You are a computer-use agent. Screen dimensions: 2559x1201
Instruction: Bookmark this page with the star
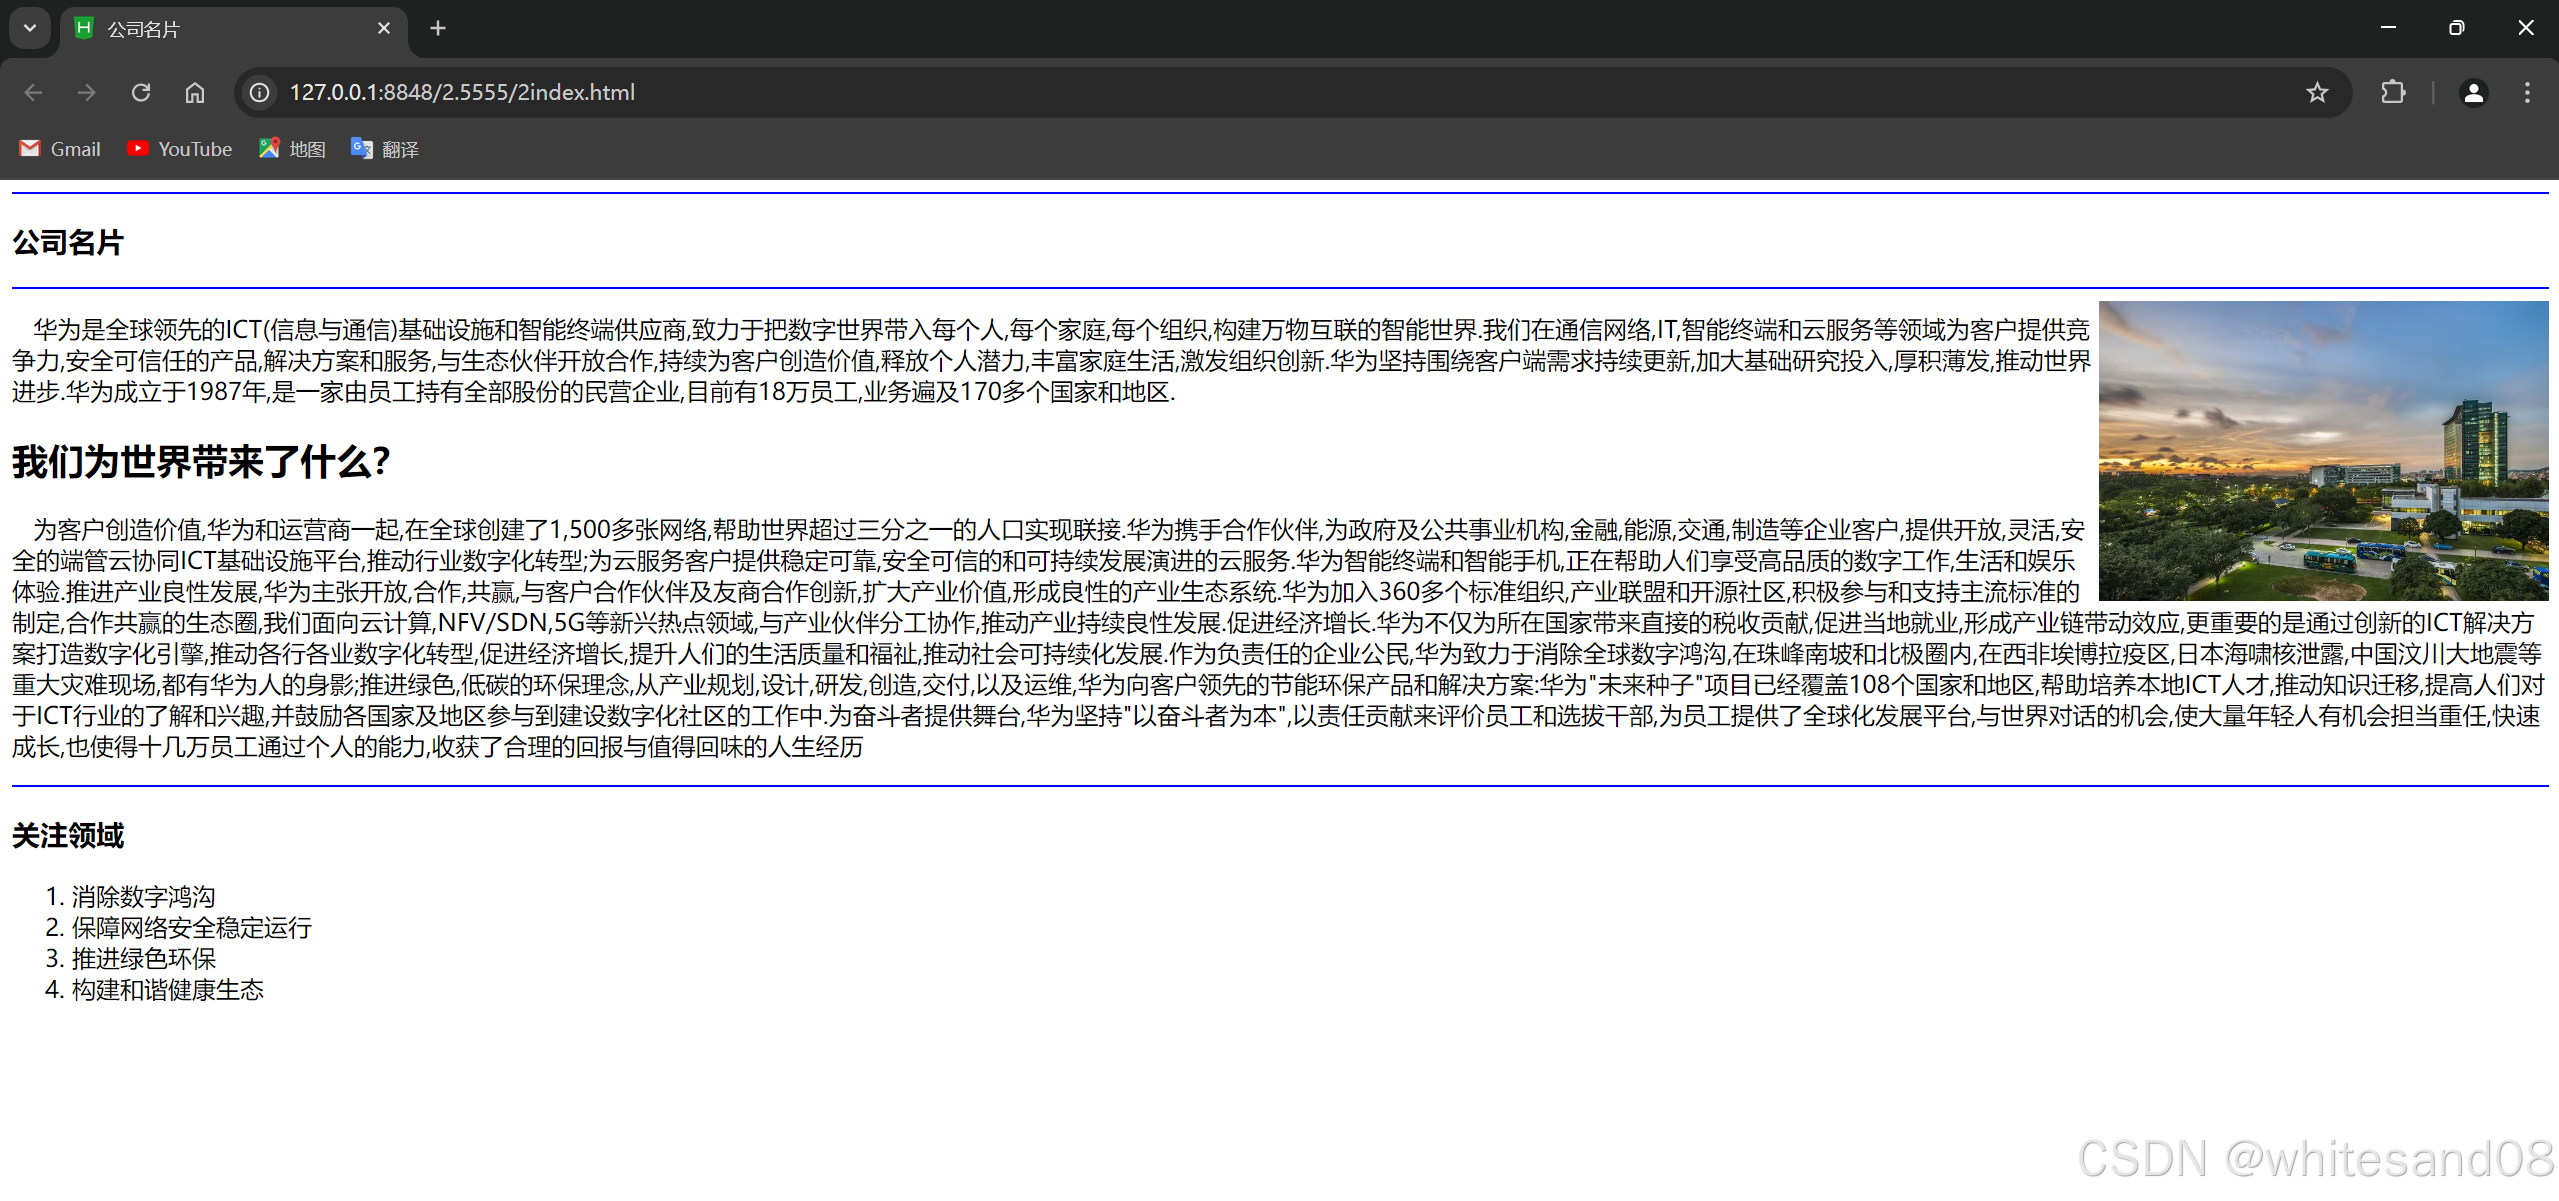click(x=2317, y=92)
